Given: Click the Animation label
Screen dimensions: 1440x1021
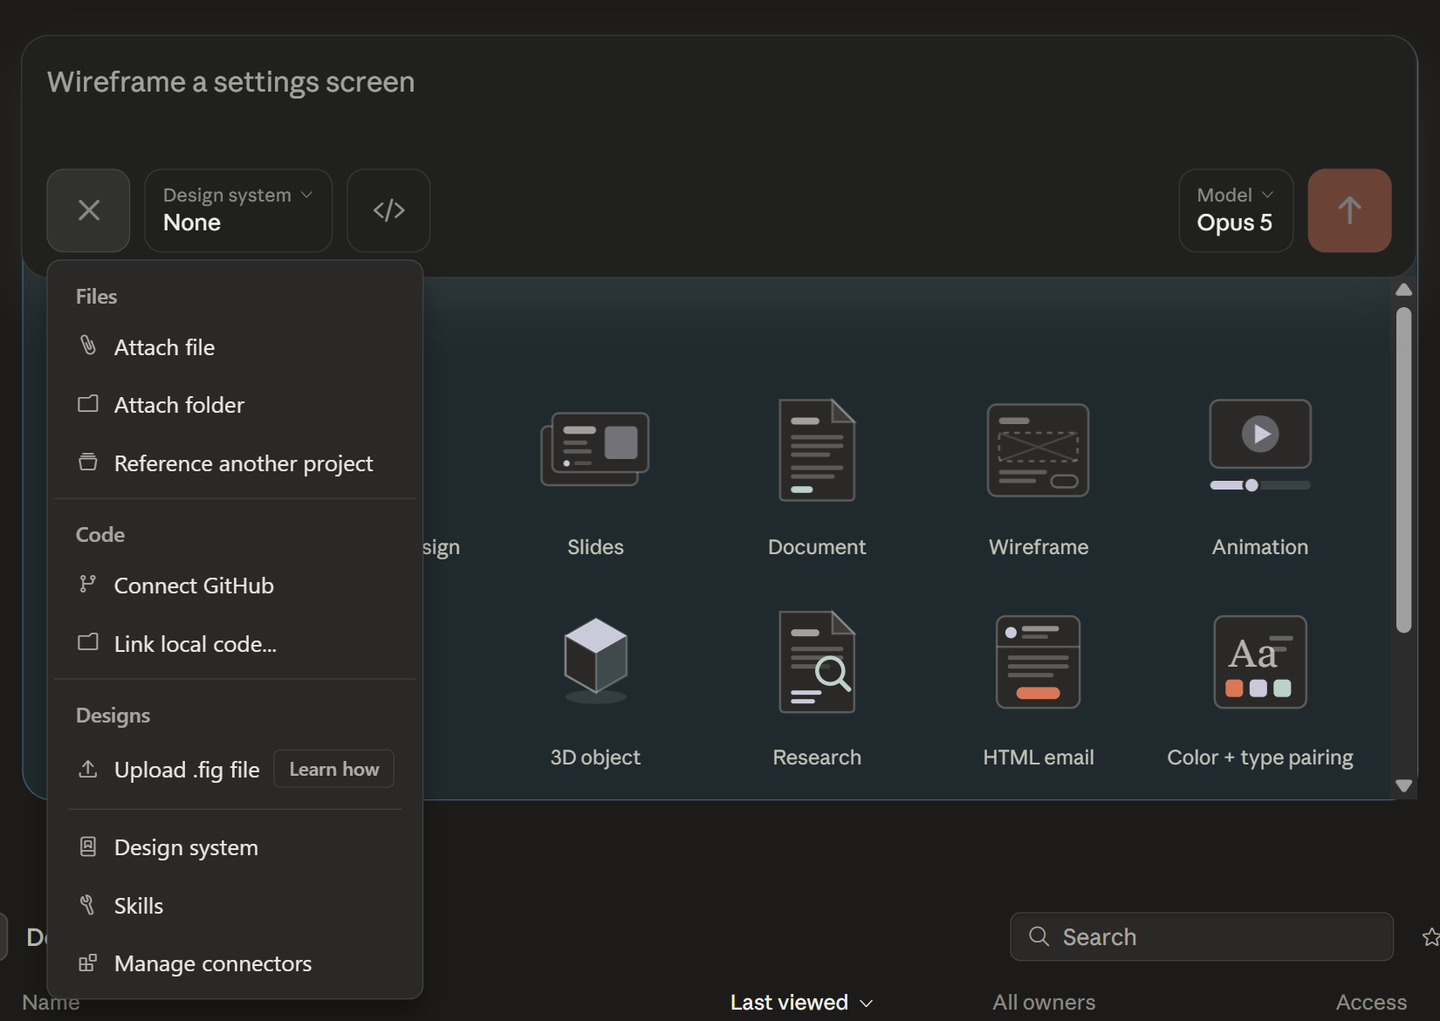Looking at the screenshot, I should pyautogui.click(x=1260, y=547).
